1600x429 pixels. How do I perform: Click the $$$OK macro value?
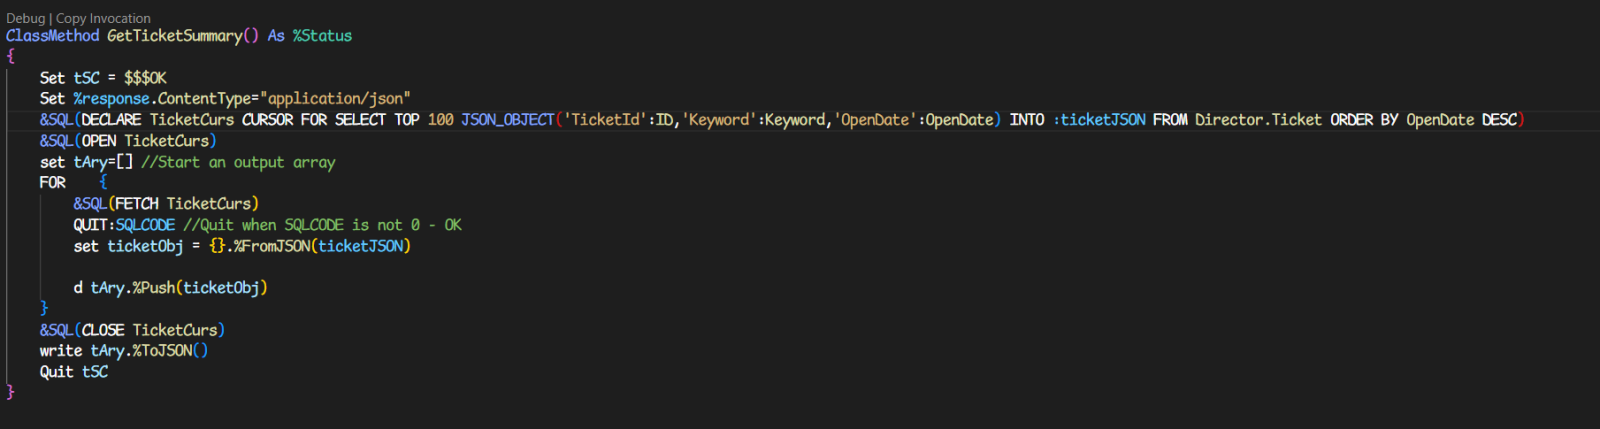(145, 78)
